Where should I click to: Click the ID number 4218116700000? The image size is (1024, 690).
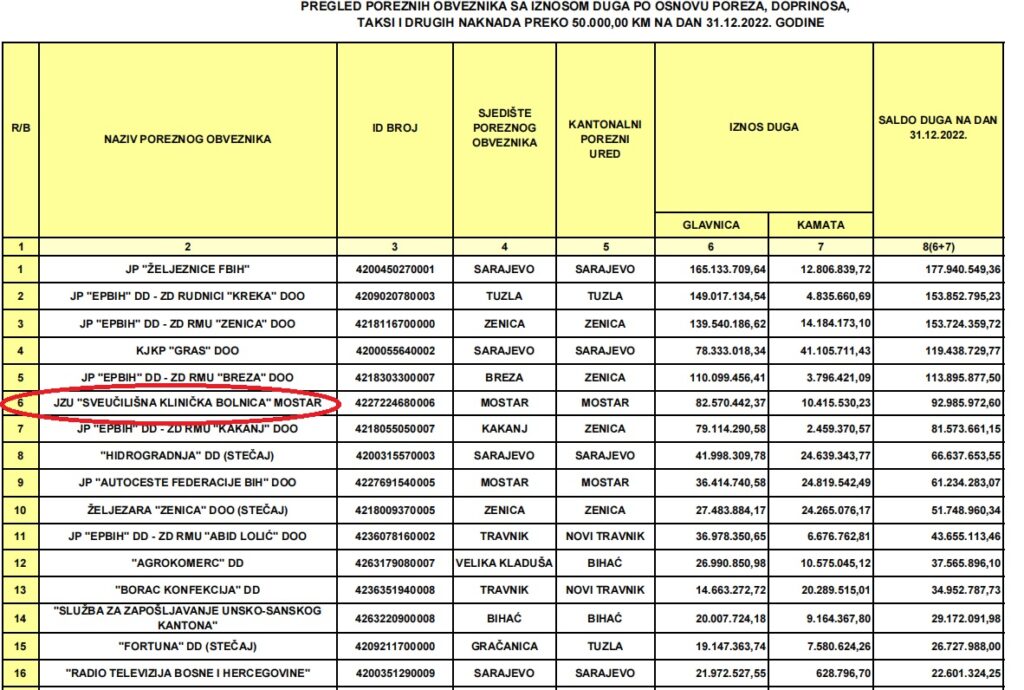[x=394, y=323]
